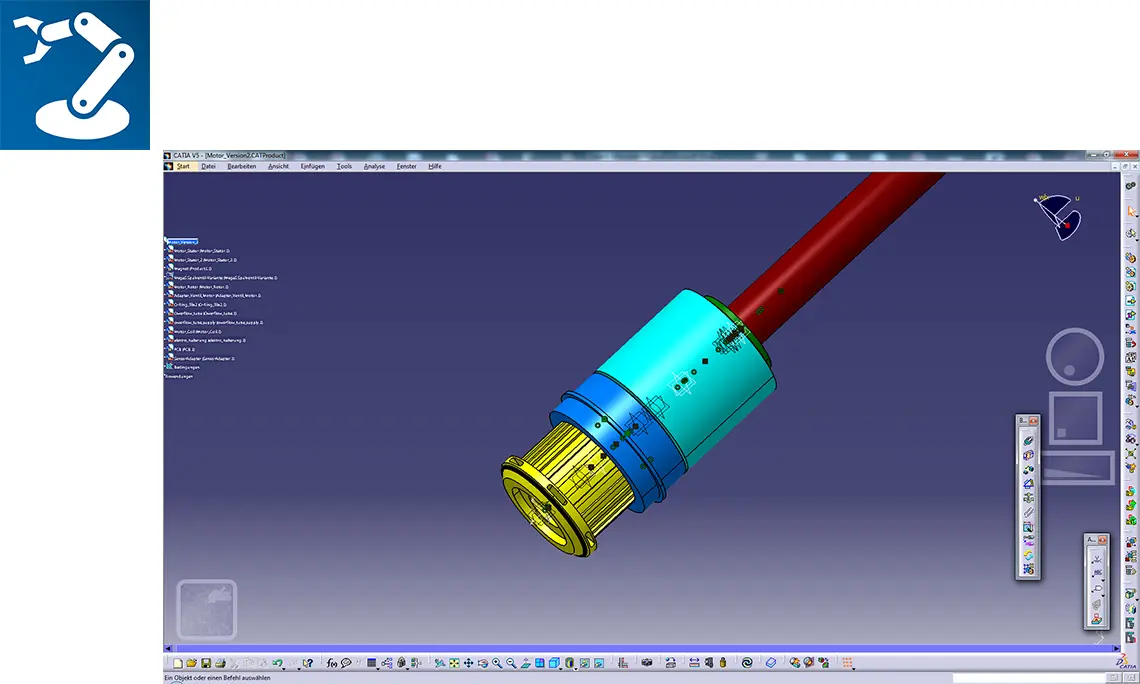Image resolution: width=1140 pixels, height=684 pixels.
Task: Click the Fit All In icon
Action: (454, 663)
